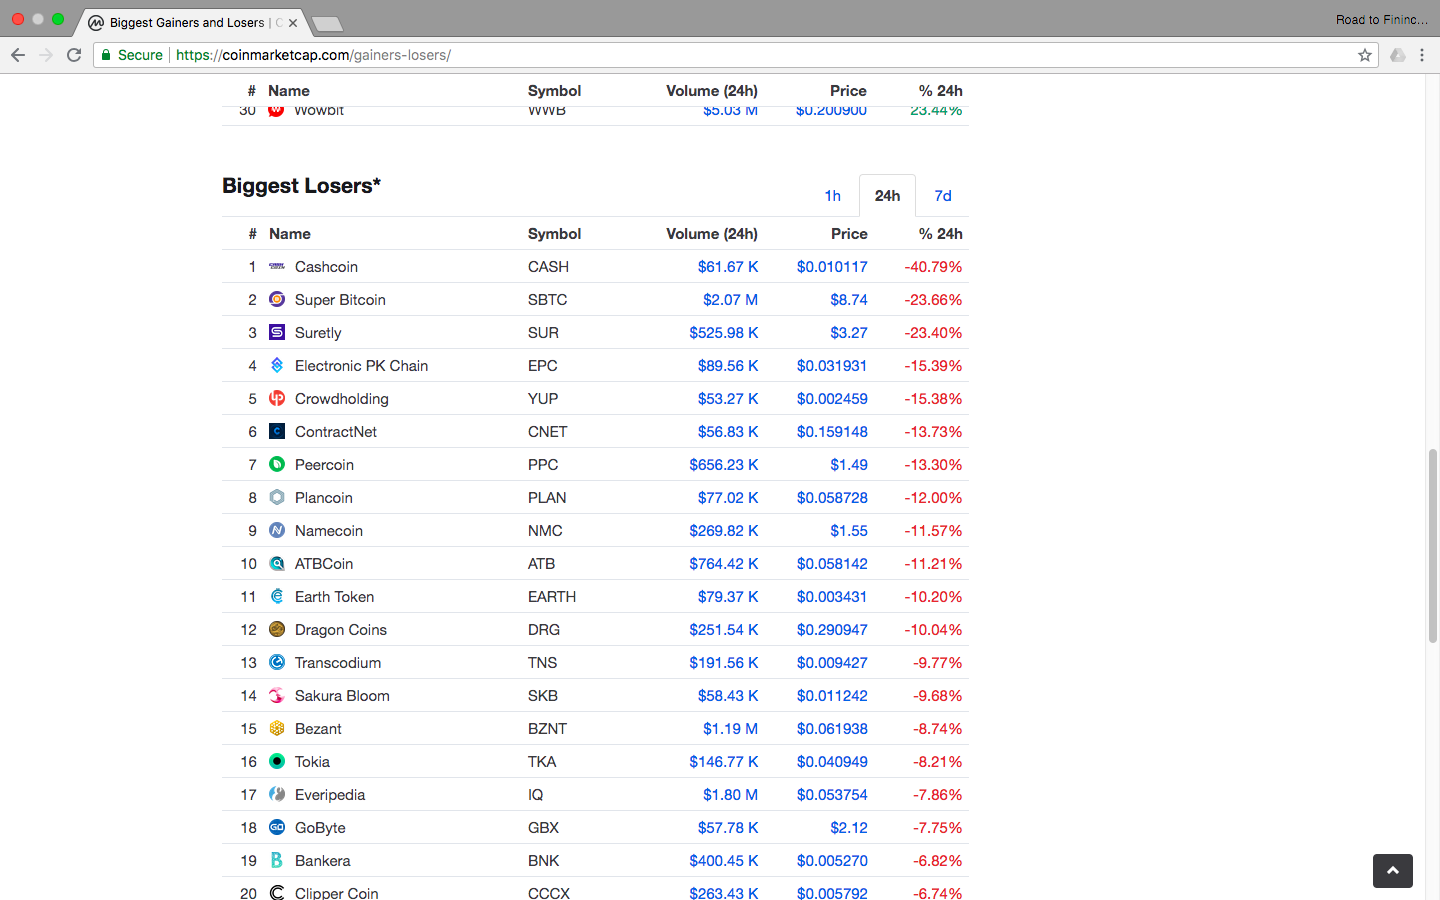Click Bankera price $0.005270
The height and width of the screenshot is (900, 1440).
[832, 861]
